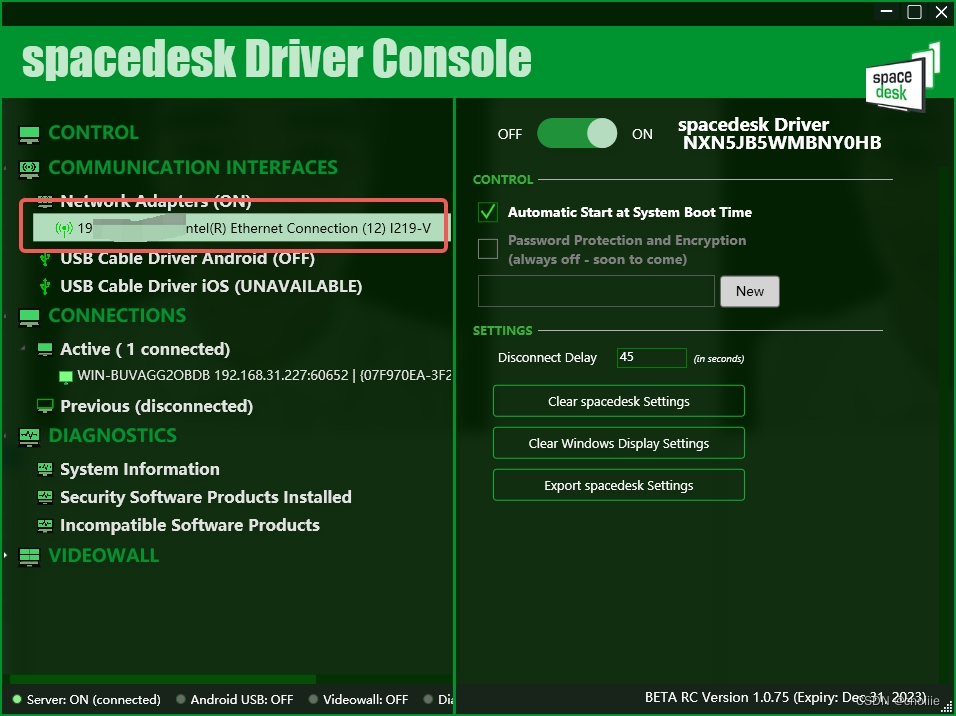Collapse the Active connections tree node
The height and width of the screenshot is (716, 956).
click(23, 348)
